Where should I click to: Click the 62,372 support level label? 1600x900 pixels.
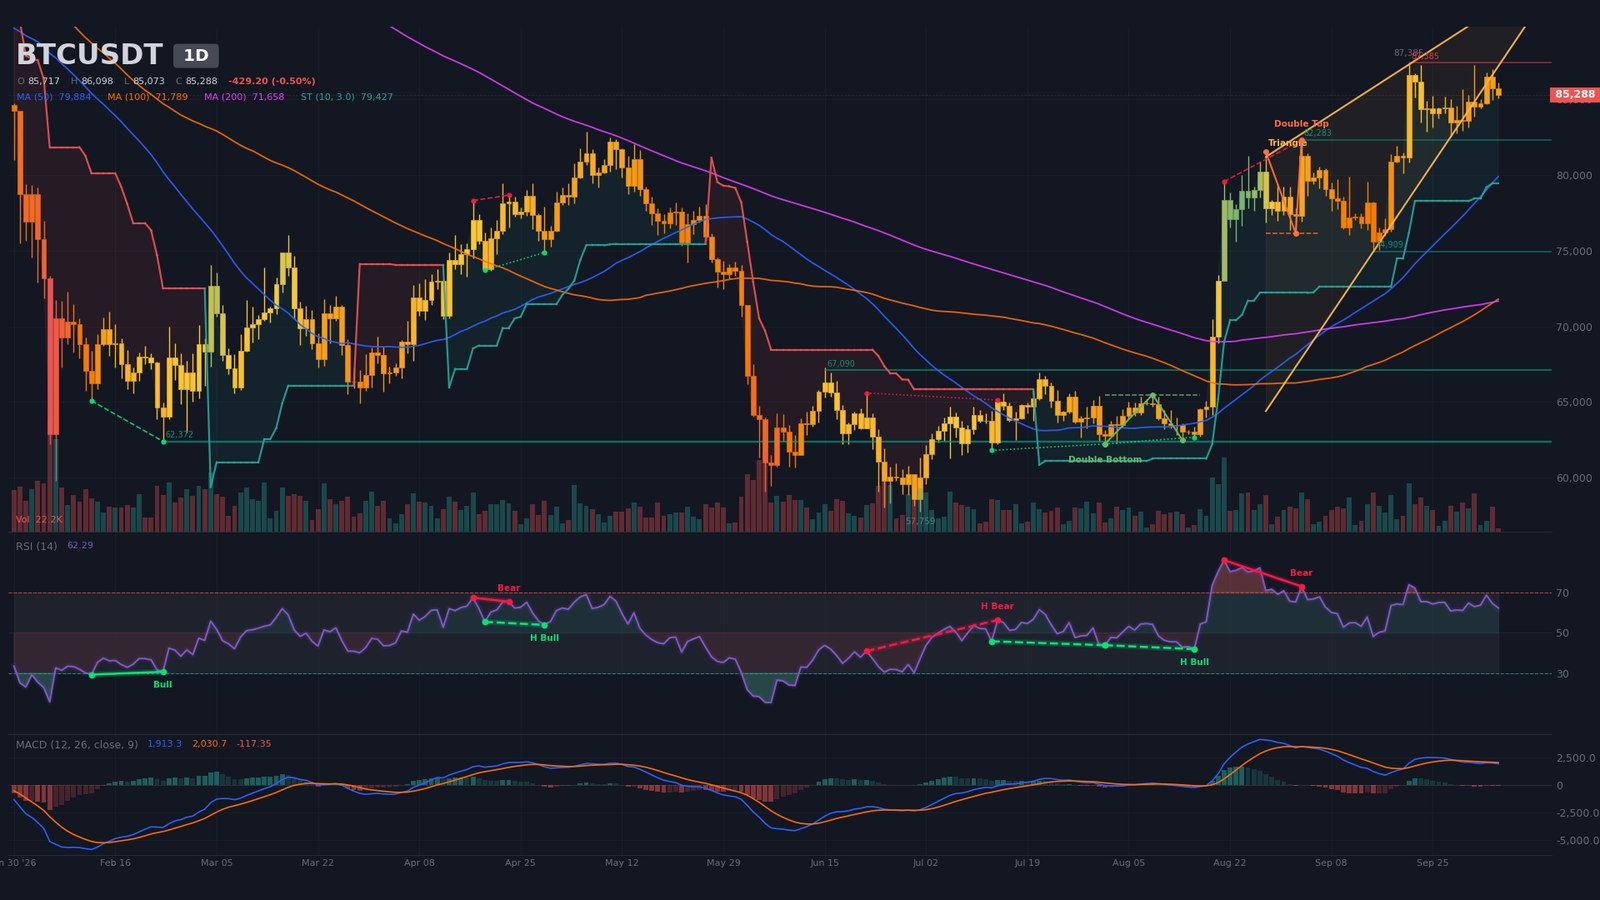[179, 435]
